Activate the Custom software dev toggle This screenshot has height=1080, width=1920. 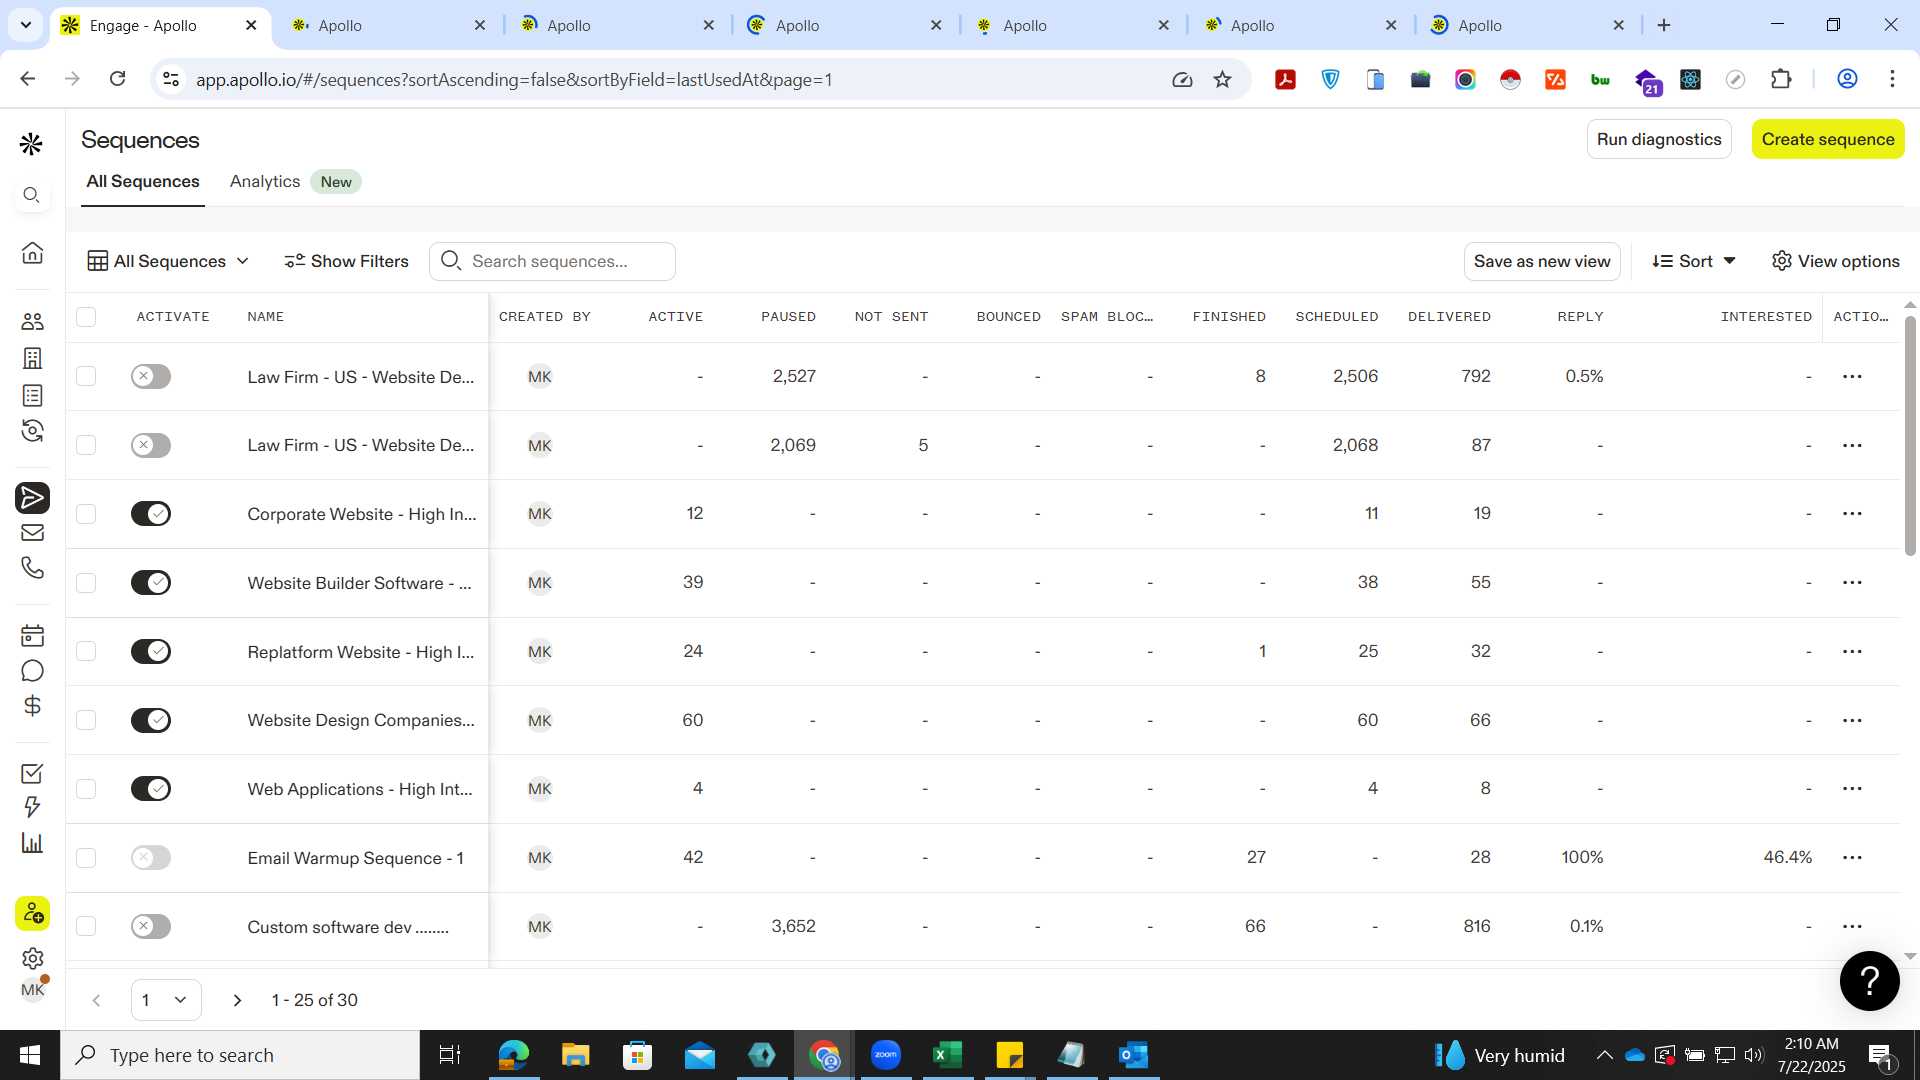tap(151, 926)
